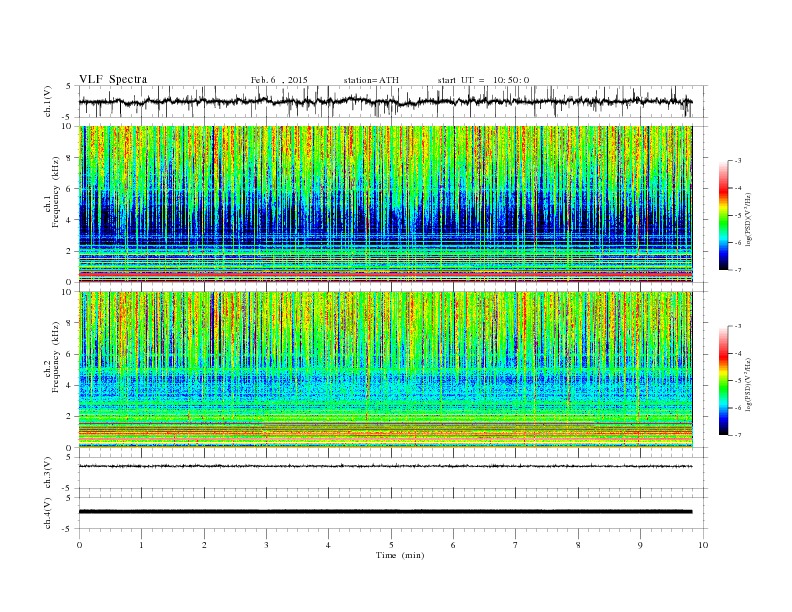
Task: Select the "start UT = 10:50:0" header text
Action: point(483,80)
